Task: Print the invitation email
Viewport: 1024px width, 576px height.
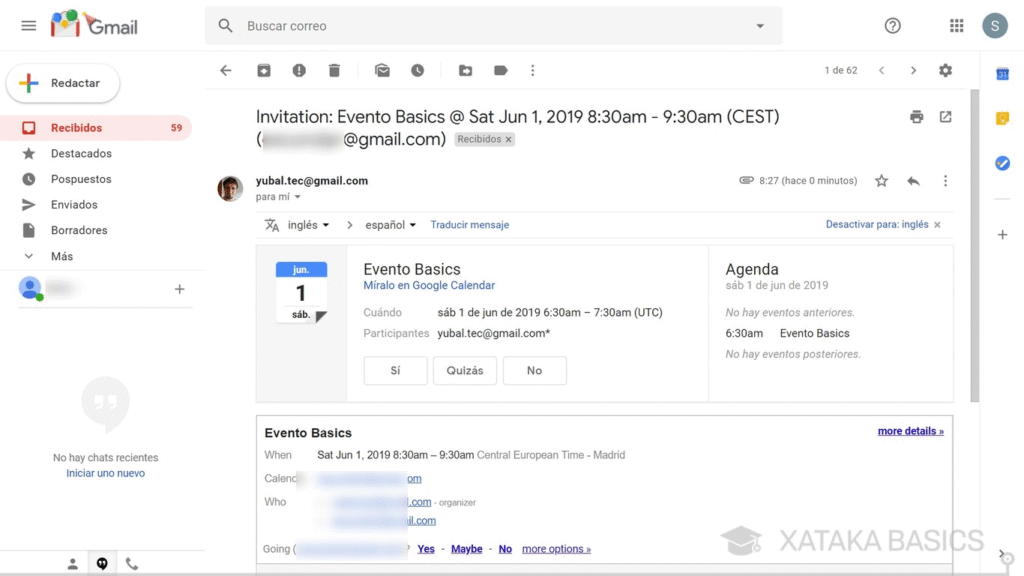Action: [916, 117]
